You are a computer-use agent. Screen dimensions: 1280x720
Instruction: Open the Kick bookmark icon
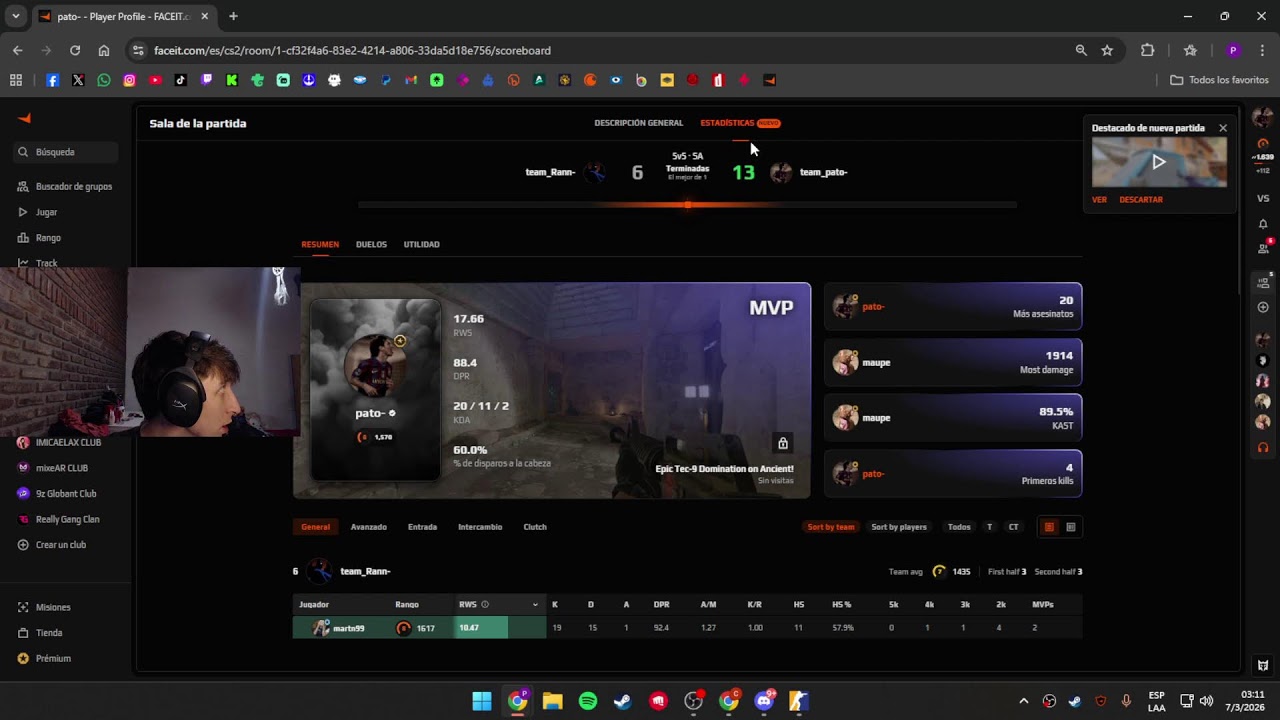pos(232,80)
